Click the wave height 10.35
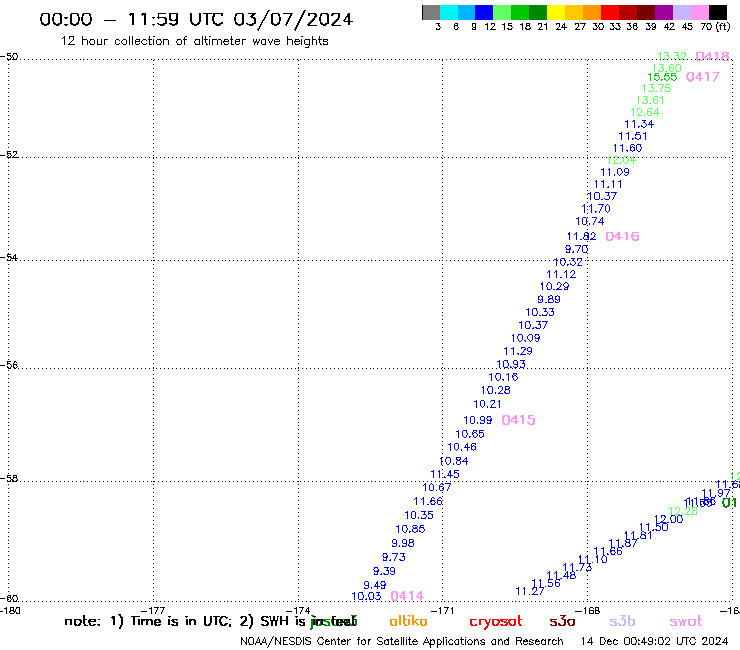The height and width of the screenshot is (650, 740). tap(419, 515)
